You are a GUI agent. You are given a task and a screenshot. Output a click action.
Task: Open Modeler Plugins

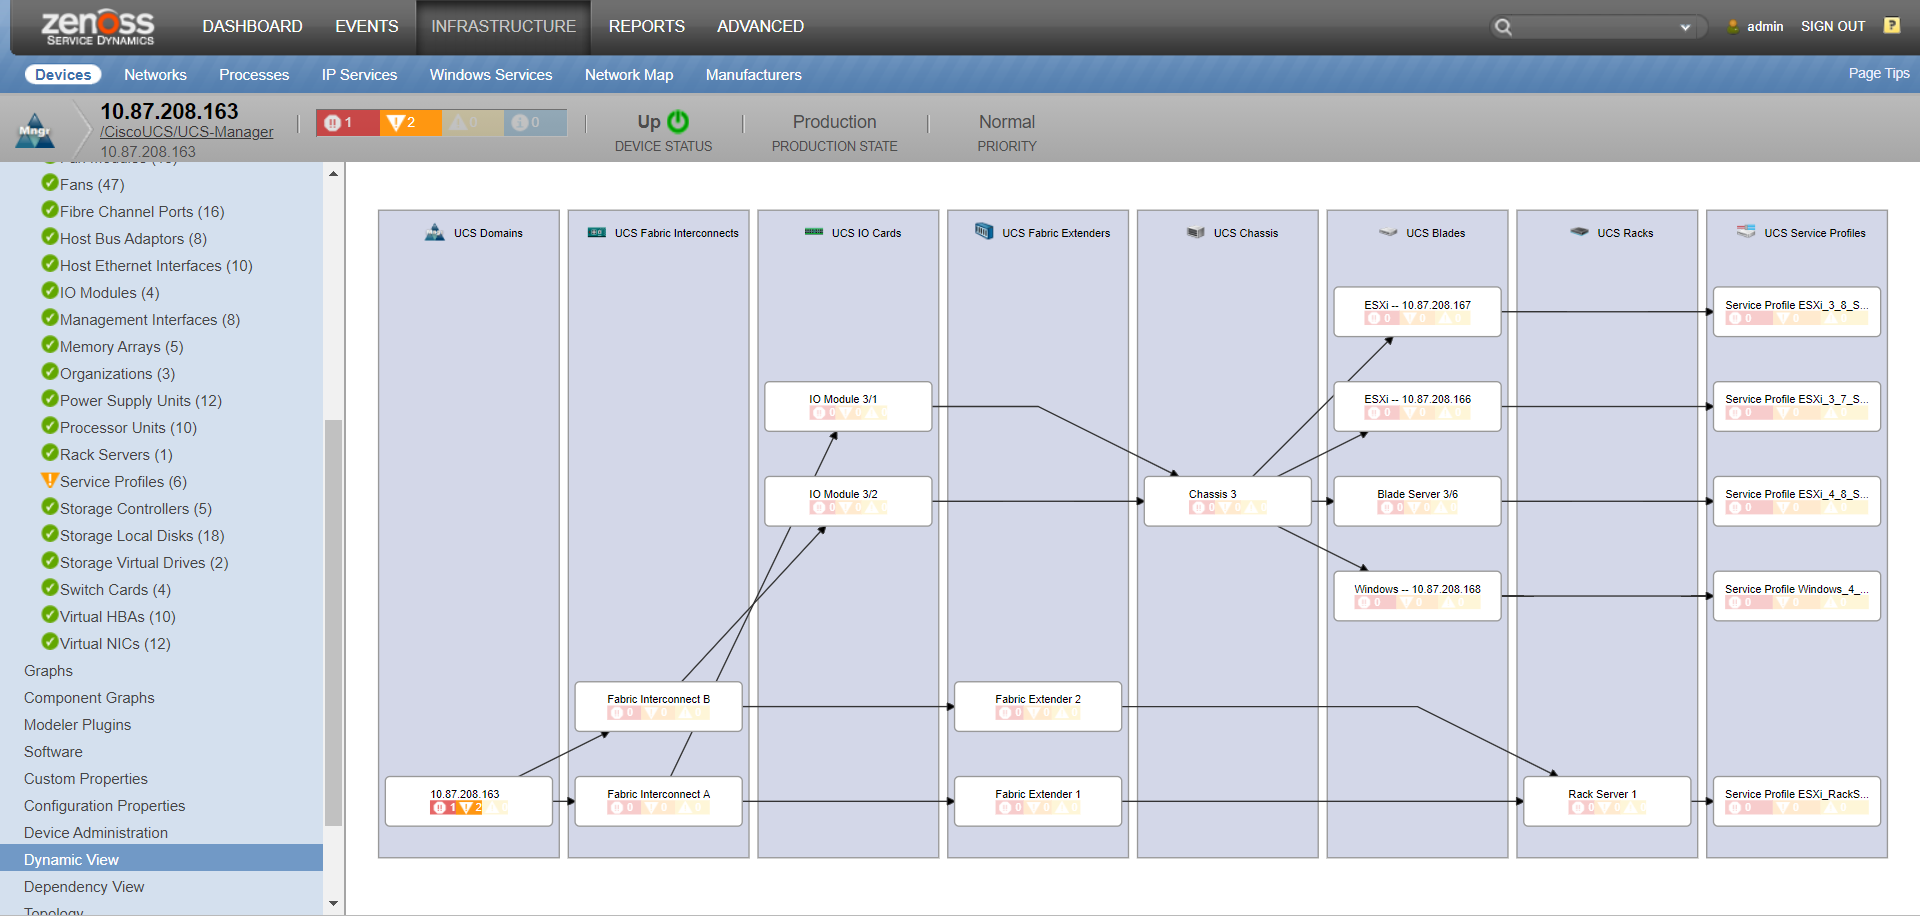pyautogui.click(x=77, y=725)
